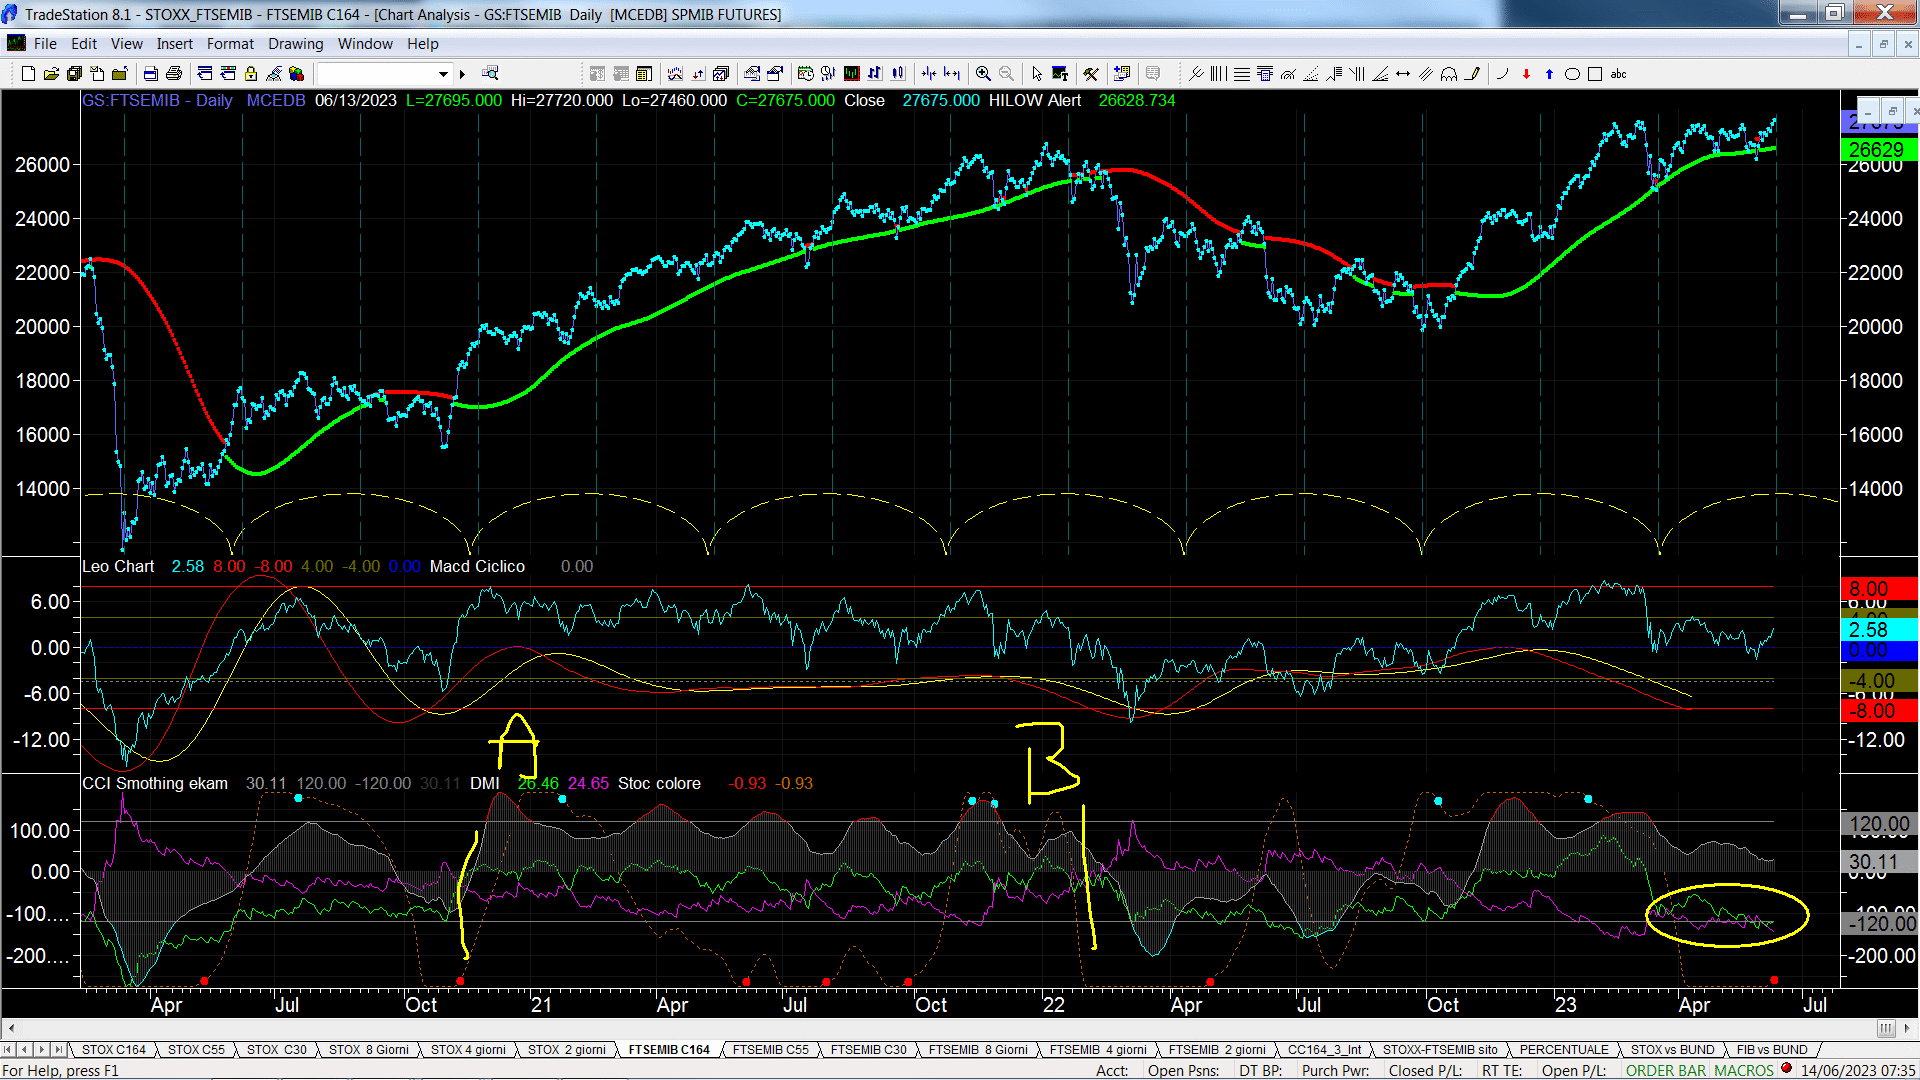Click the go arrow beside combo box
1920x1080 pixels.
click(x=462, y=74)
